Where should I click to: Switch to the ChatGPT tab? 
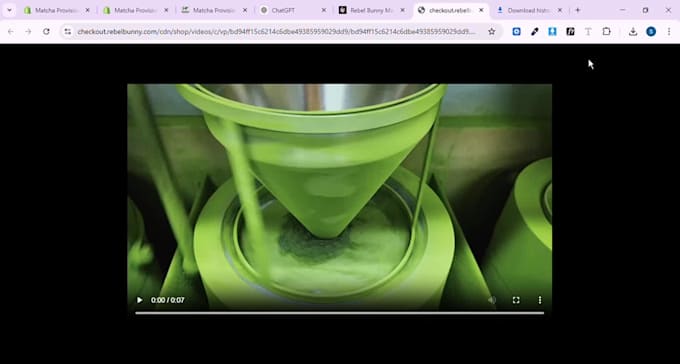pos(293,10)
